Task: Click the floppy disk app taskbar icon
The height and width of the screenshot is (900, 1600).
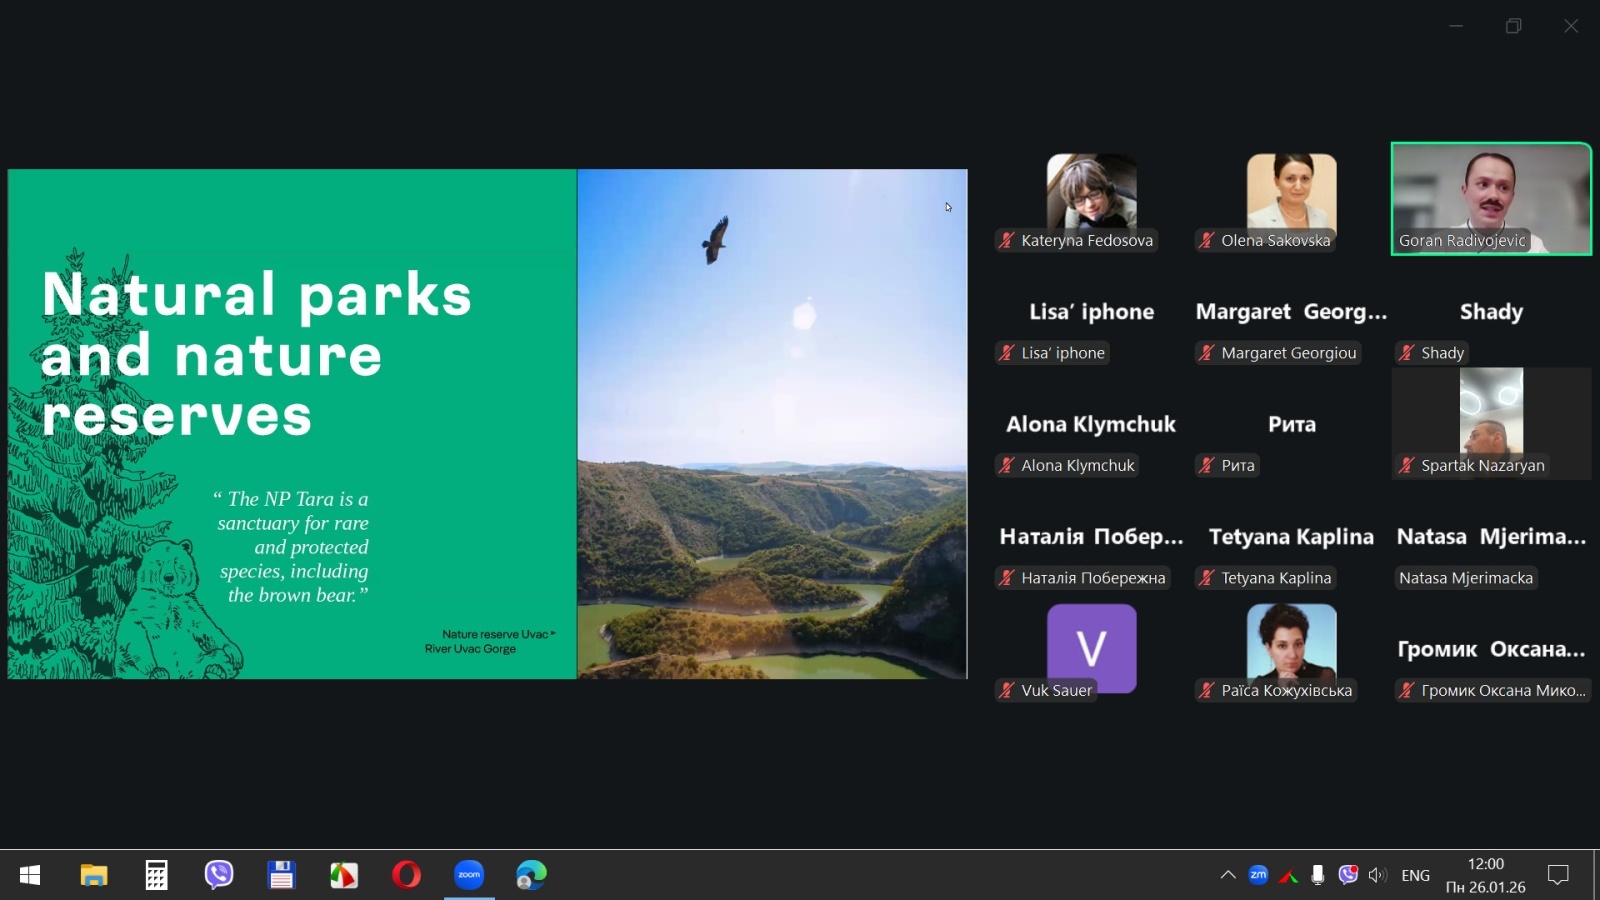Action: pyautogui.click(x=281, y=875)
